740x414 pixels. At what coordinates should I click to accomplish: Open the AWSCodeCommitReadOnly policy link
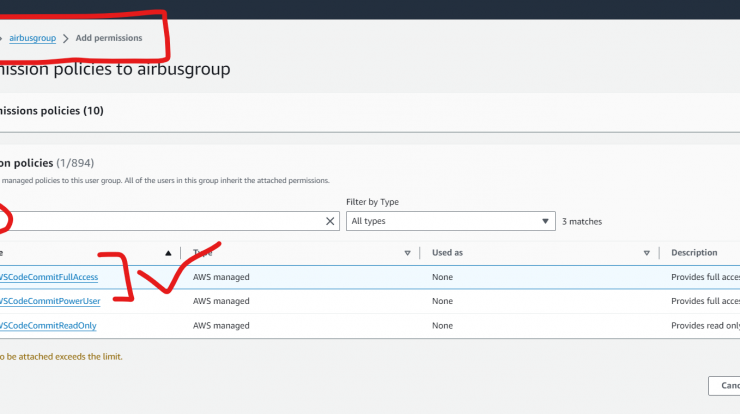[48, 326]
